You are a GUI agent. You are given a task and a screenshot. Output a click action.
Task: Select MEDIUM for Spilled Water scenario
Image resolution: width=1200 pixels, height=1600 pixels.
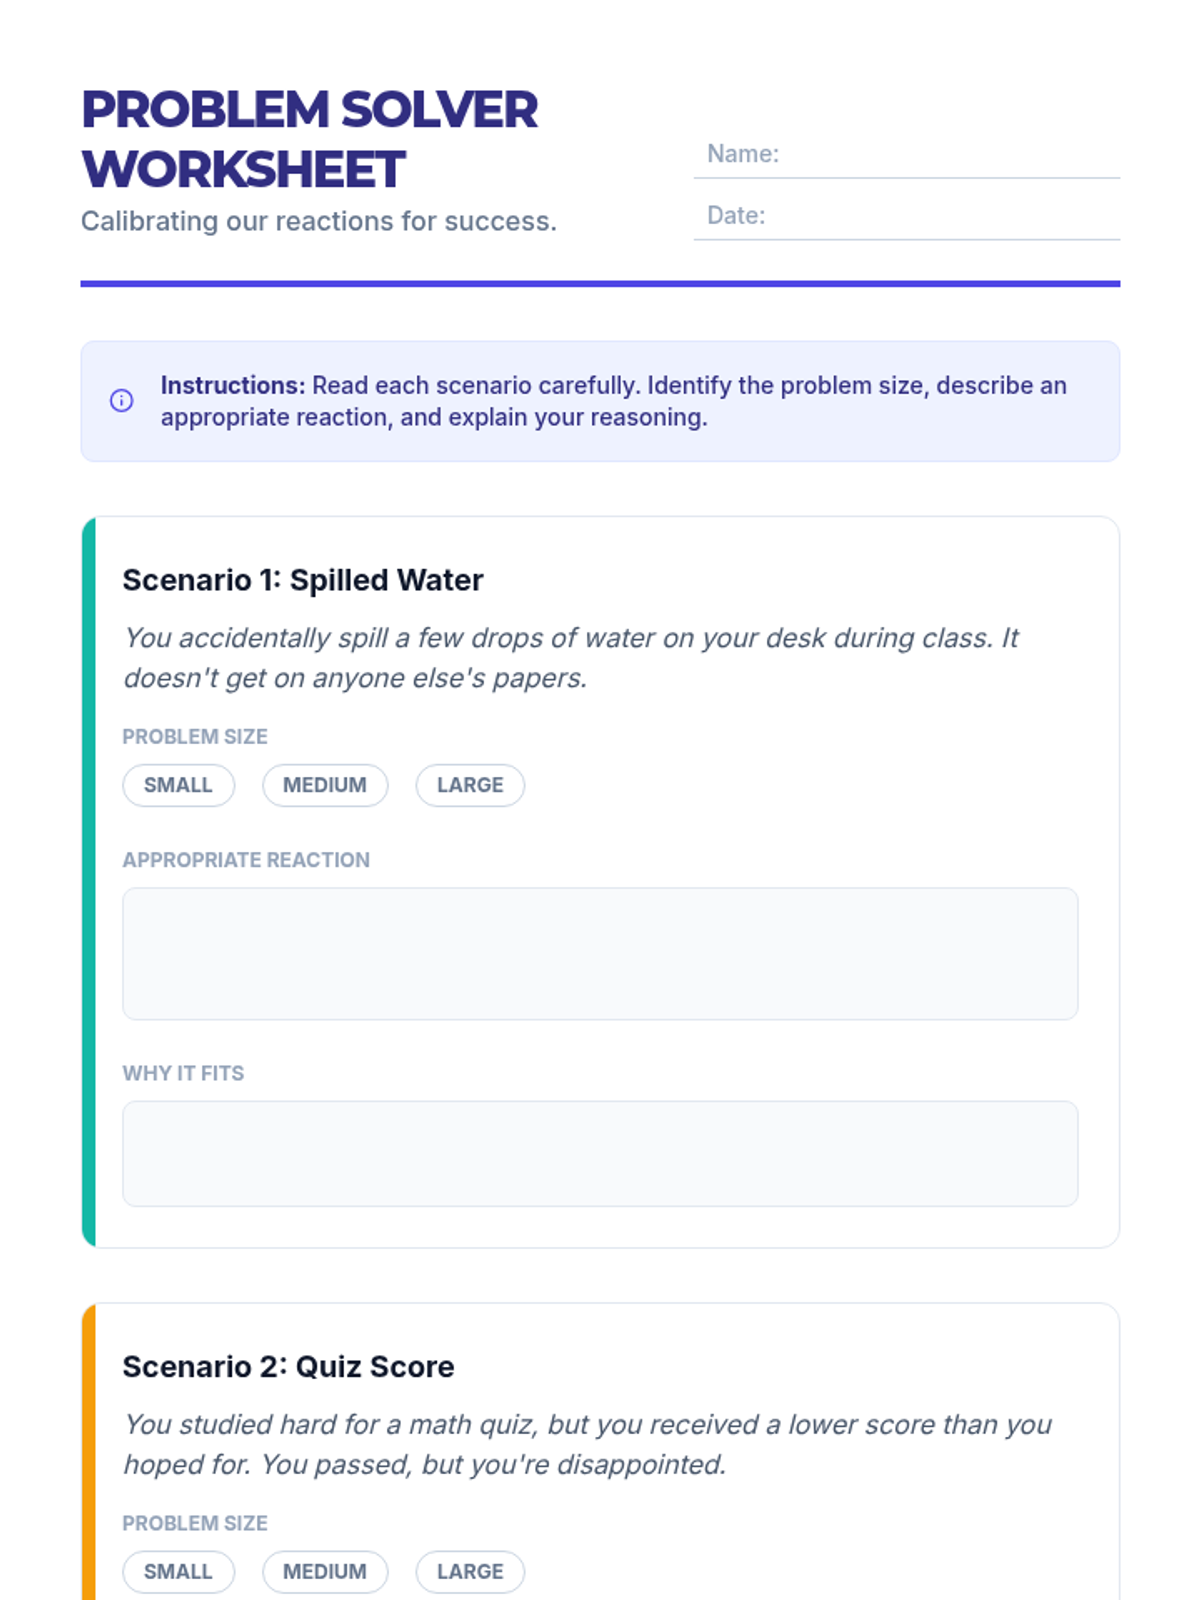point(325,785)
